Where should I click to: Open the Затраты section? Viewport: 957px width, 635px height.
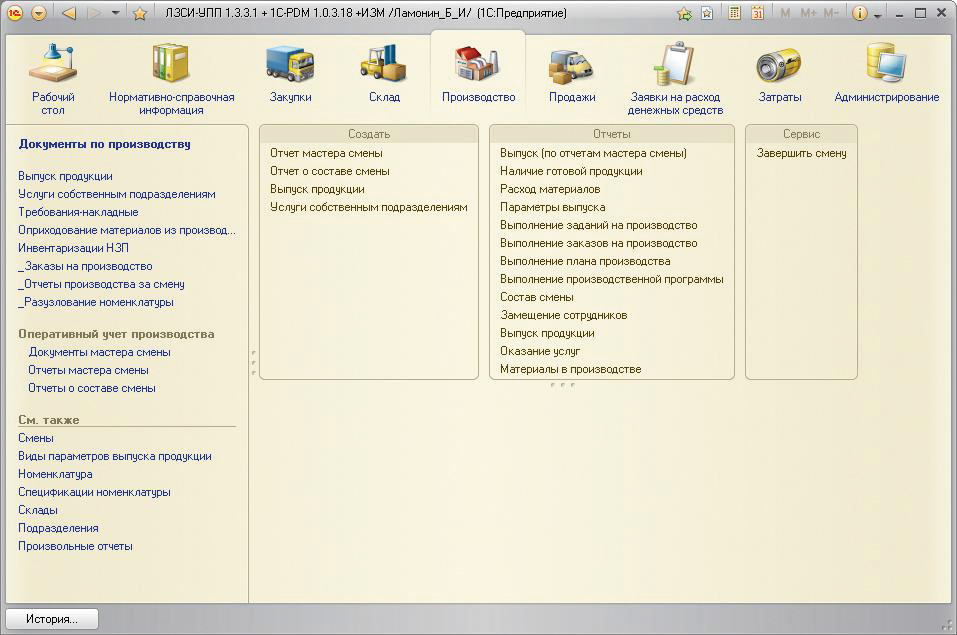pos(779,74)
